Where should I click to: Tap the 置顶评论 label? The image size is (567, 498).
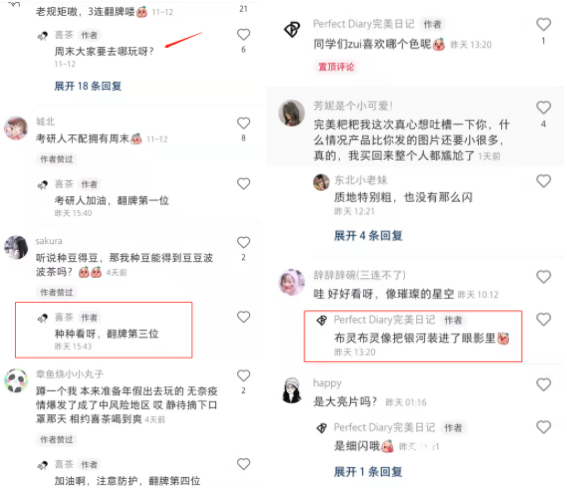tap(336, 67)
